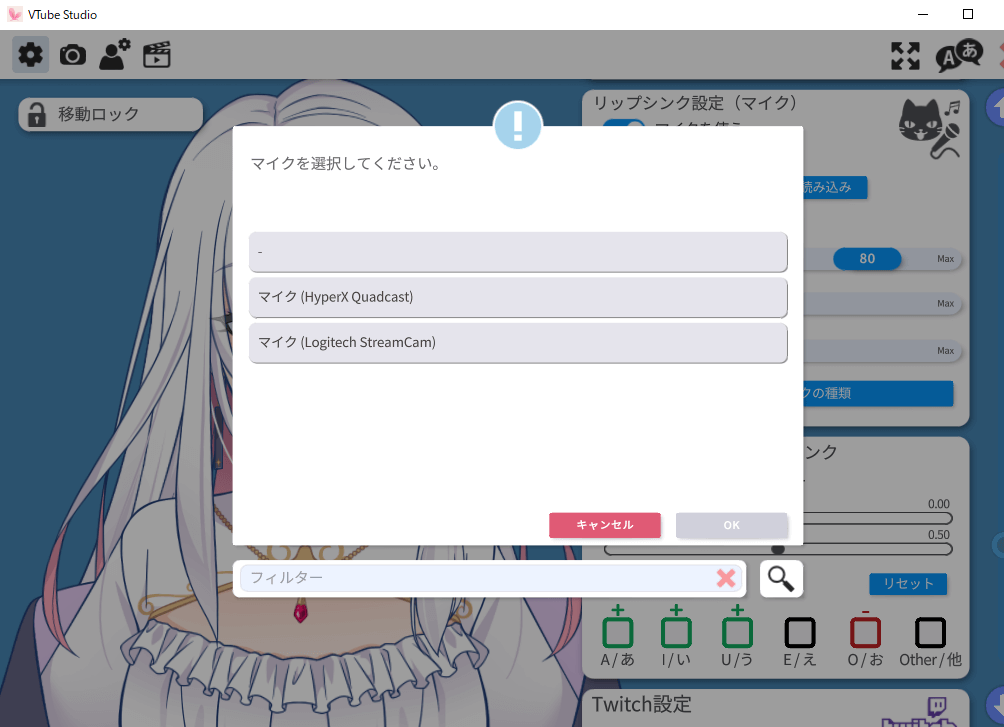
Task: Click the 0.00 slider track
Action: pos(877,518)
